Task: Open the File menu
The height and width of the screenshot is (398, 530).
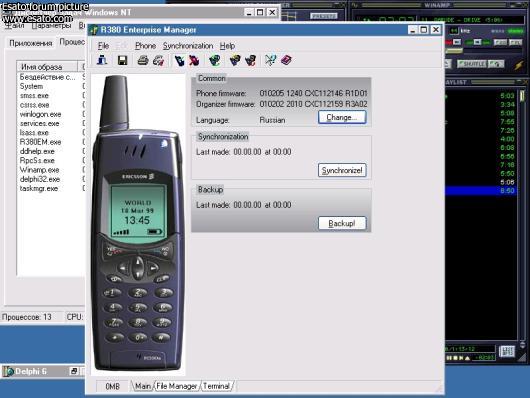Action: (x=103, y=46)
